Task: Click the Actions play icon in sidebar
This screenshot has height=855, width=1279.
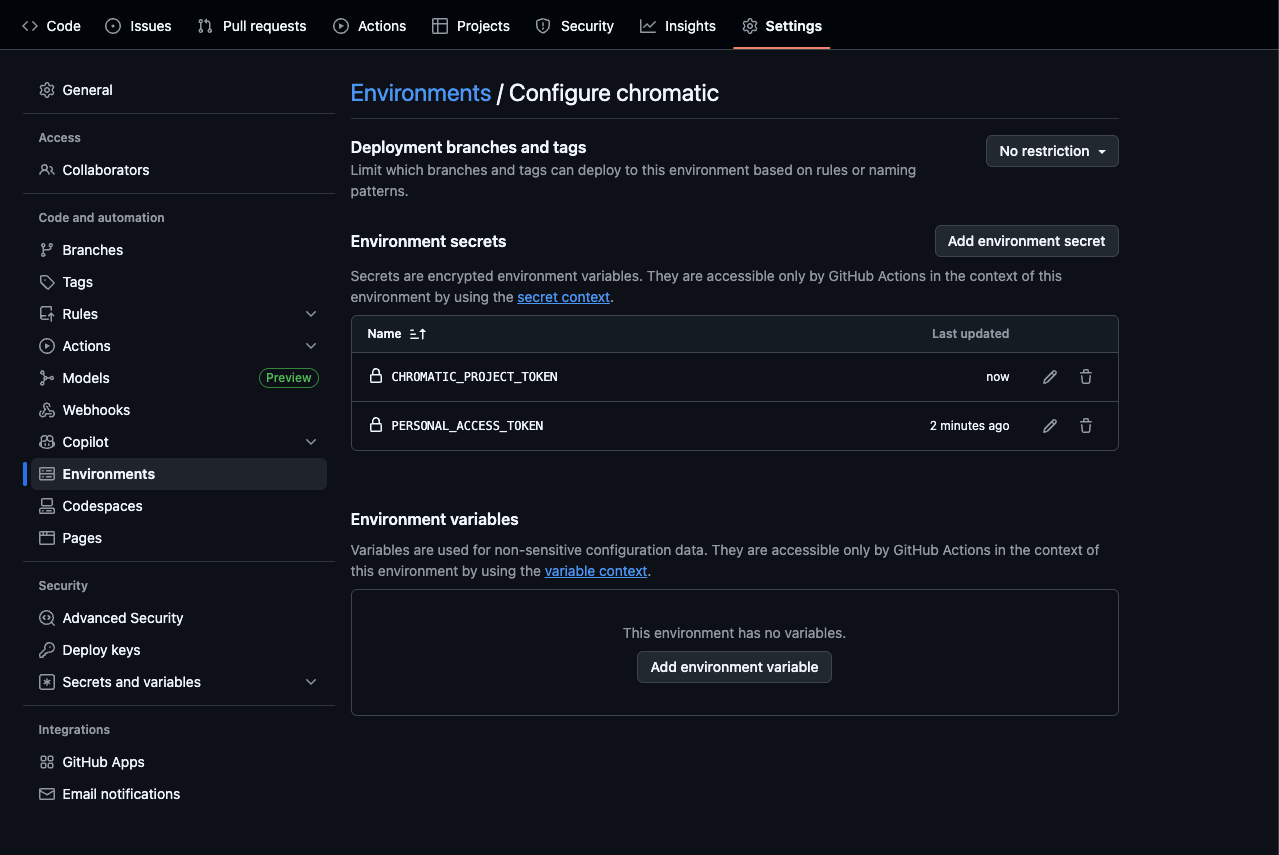Action: tap(47, 346)
